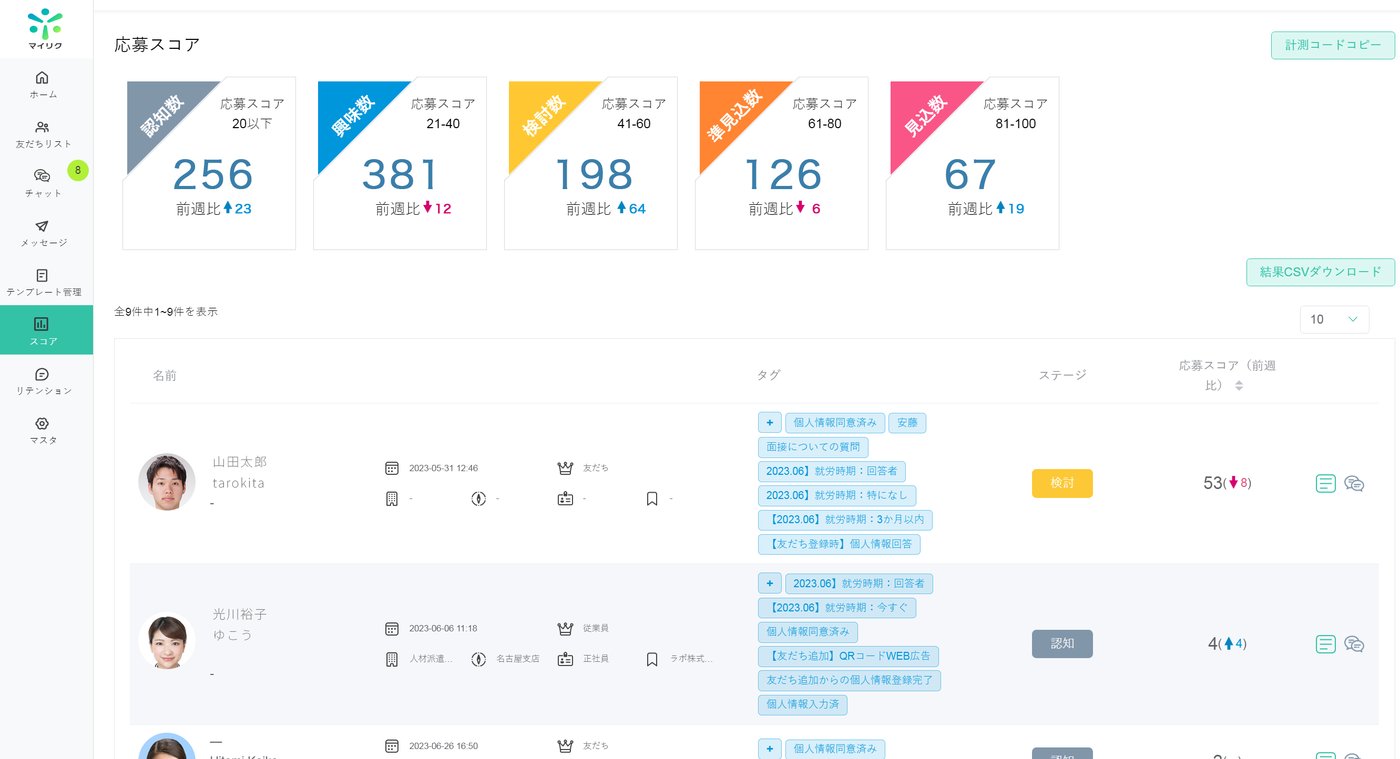
Task: Sort by the 応募スコア column arrows
Action: coord(1239,386)
